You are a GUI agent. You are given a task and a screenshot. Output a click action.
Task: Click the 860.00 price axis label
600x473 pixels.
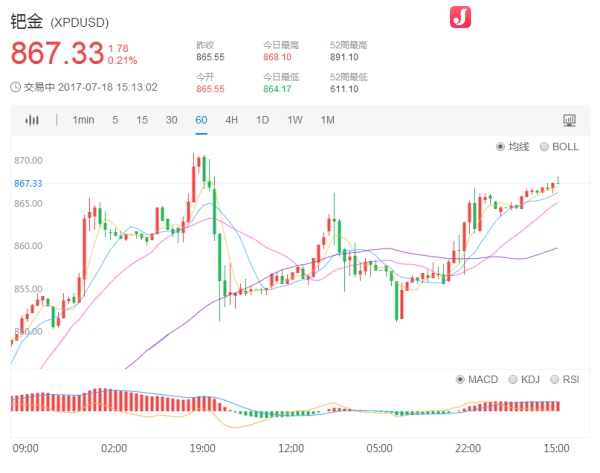28,246
